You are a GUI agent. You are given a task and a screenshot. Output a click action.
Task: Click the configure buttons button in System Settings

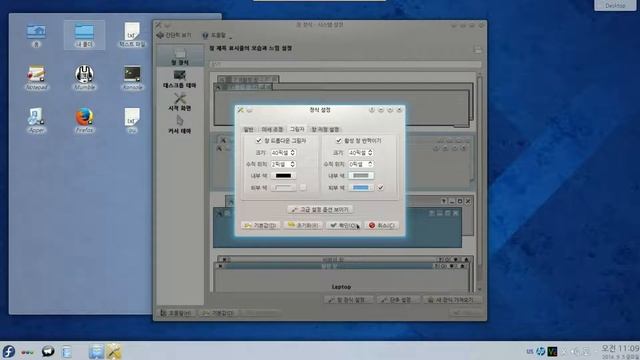[x=398, y=300]
